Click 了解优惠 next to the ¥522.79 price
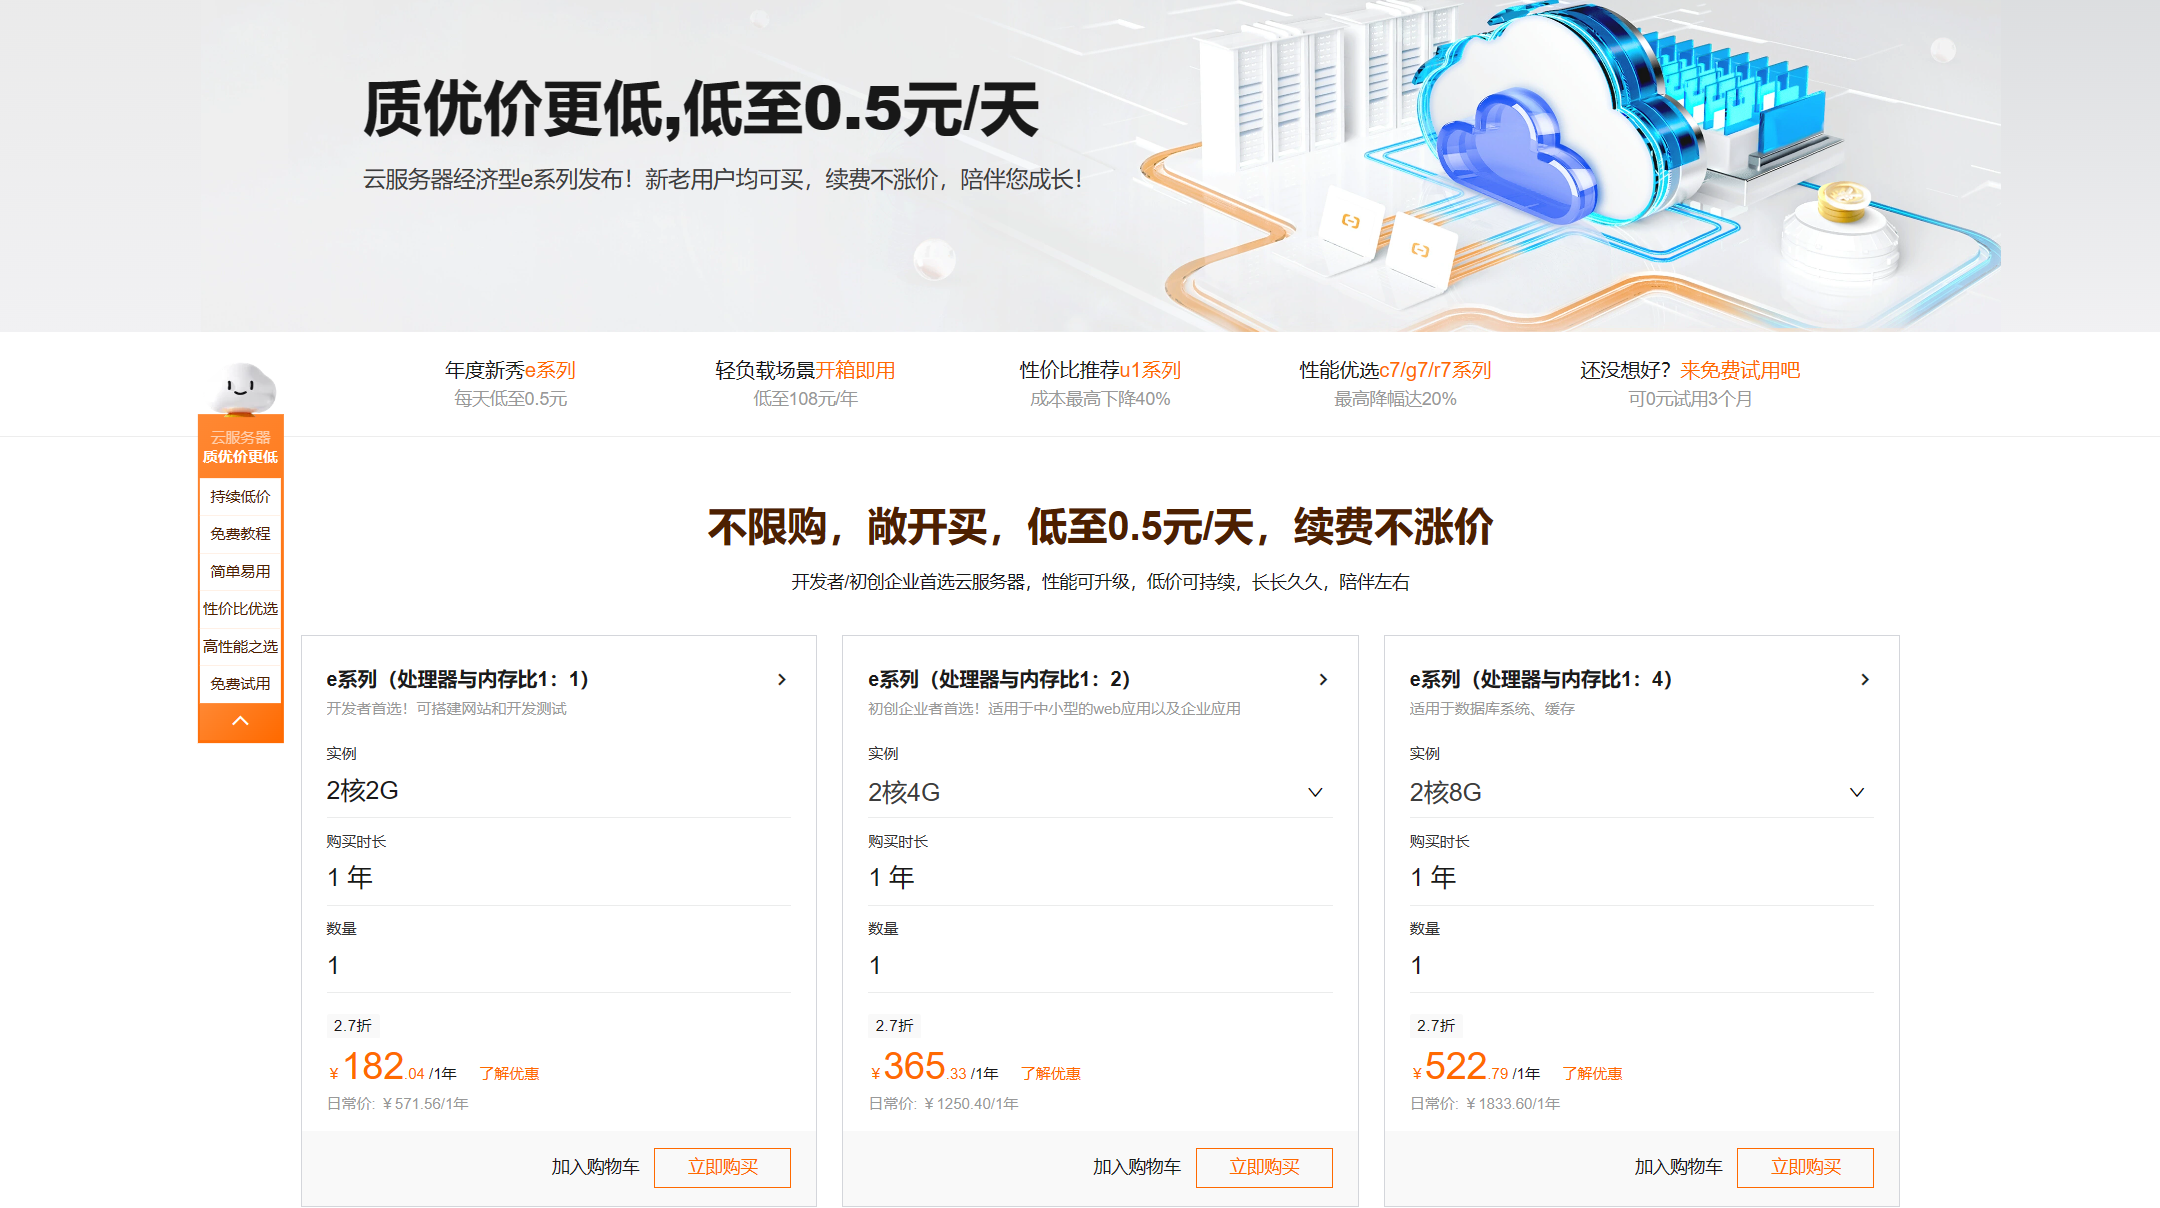 click(x=1594, y=1072)
